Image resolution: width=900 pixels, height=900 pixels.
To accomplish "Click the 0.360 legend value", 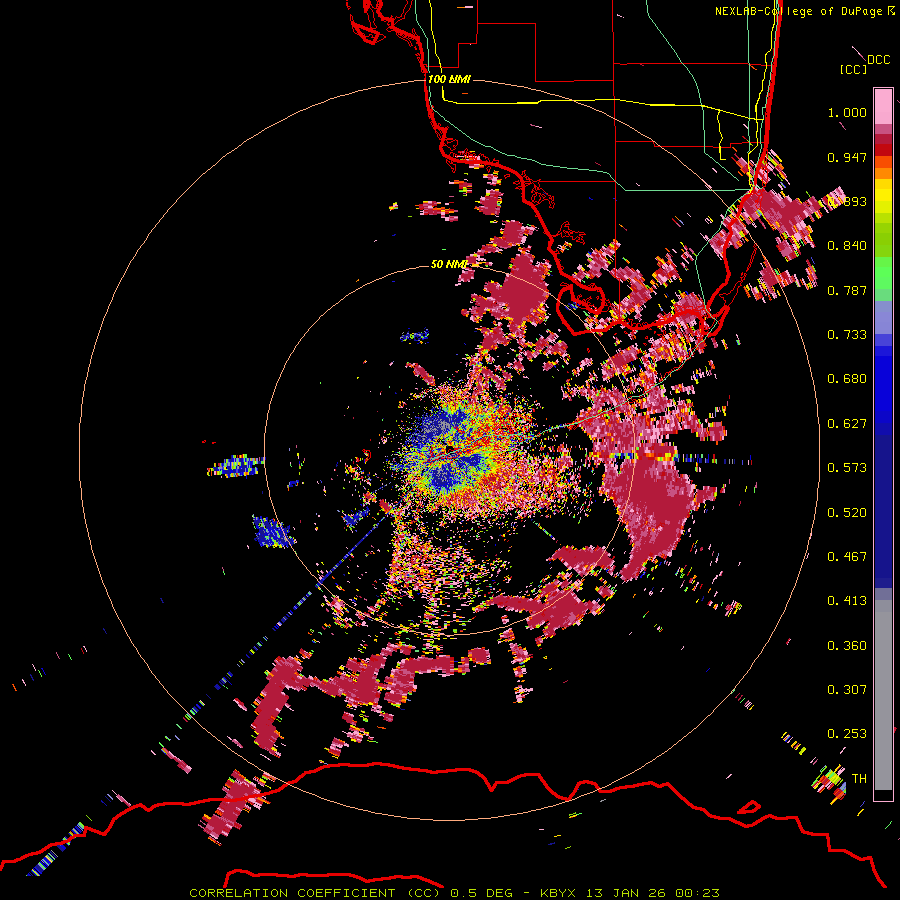I will tap(847, 646).
